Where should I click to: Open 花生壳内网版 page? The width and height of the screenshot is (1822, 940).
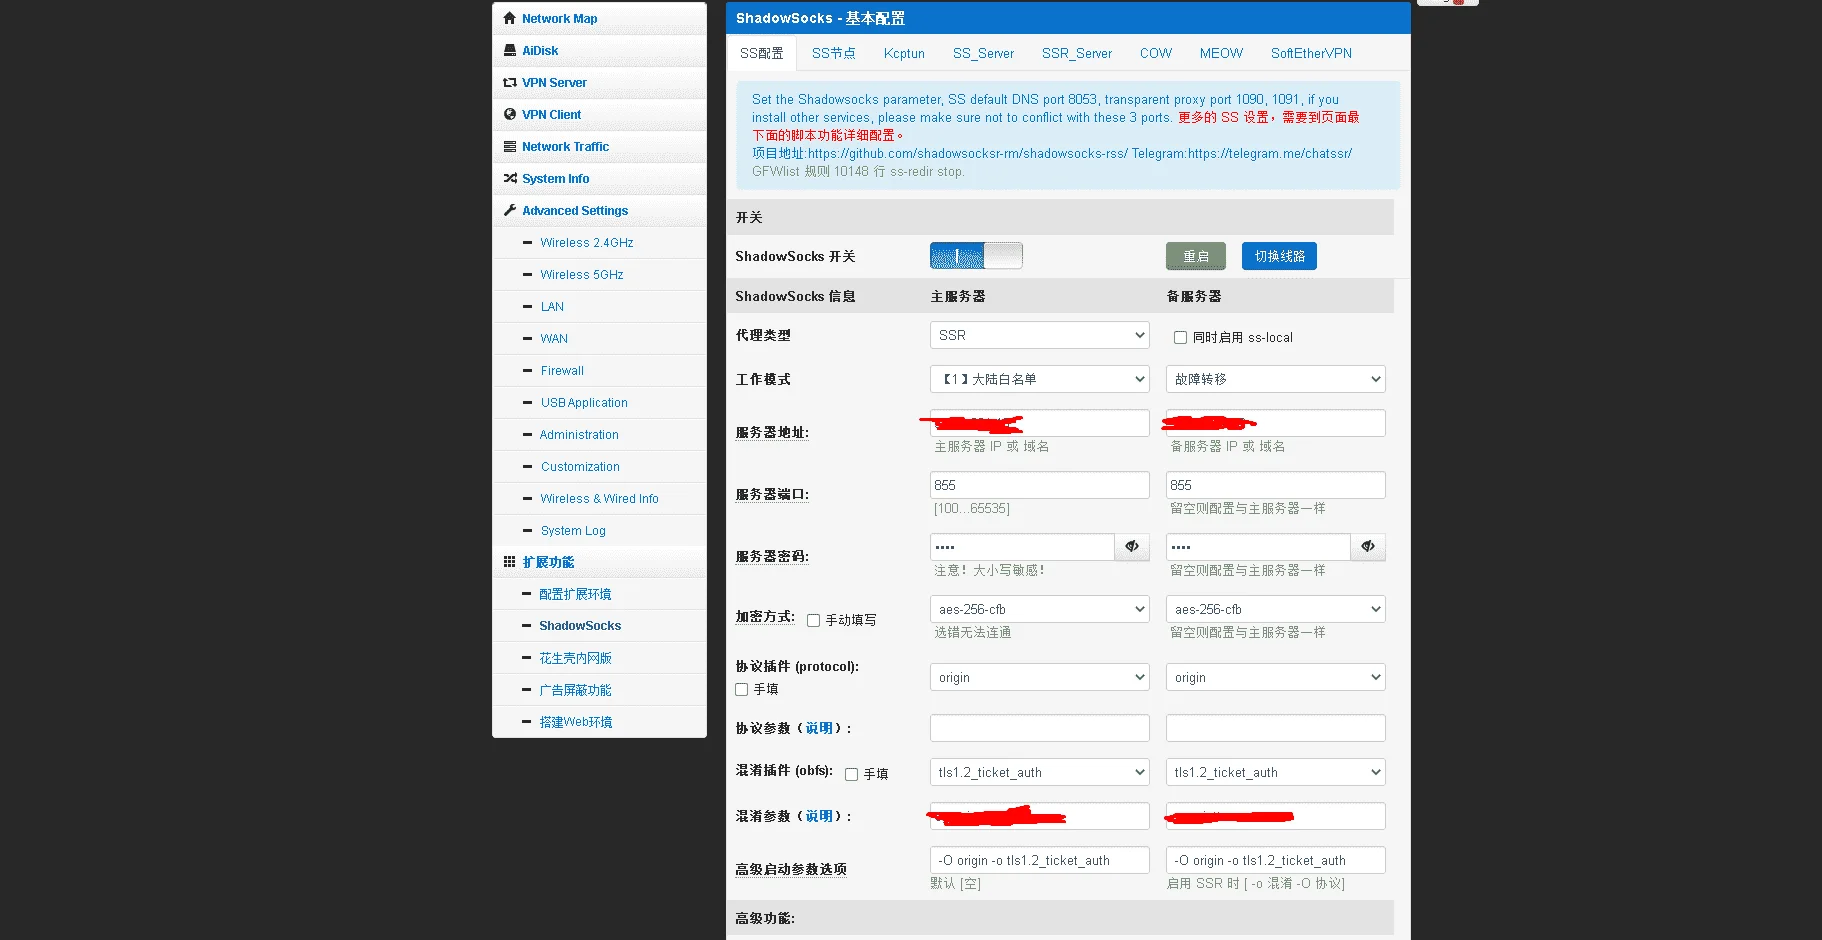(x=575, y=658)
